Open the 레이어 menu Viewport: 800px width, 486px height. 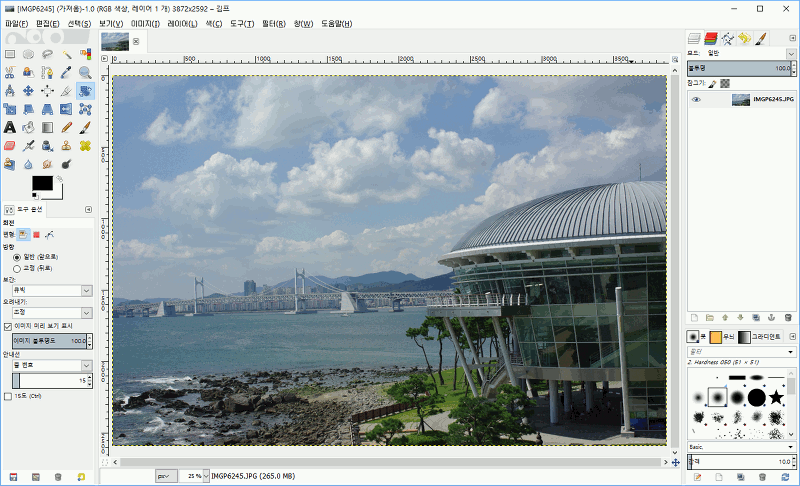point(182,22)
